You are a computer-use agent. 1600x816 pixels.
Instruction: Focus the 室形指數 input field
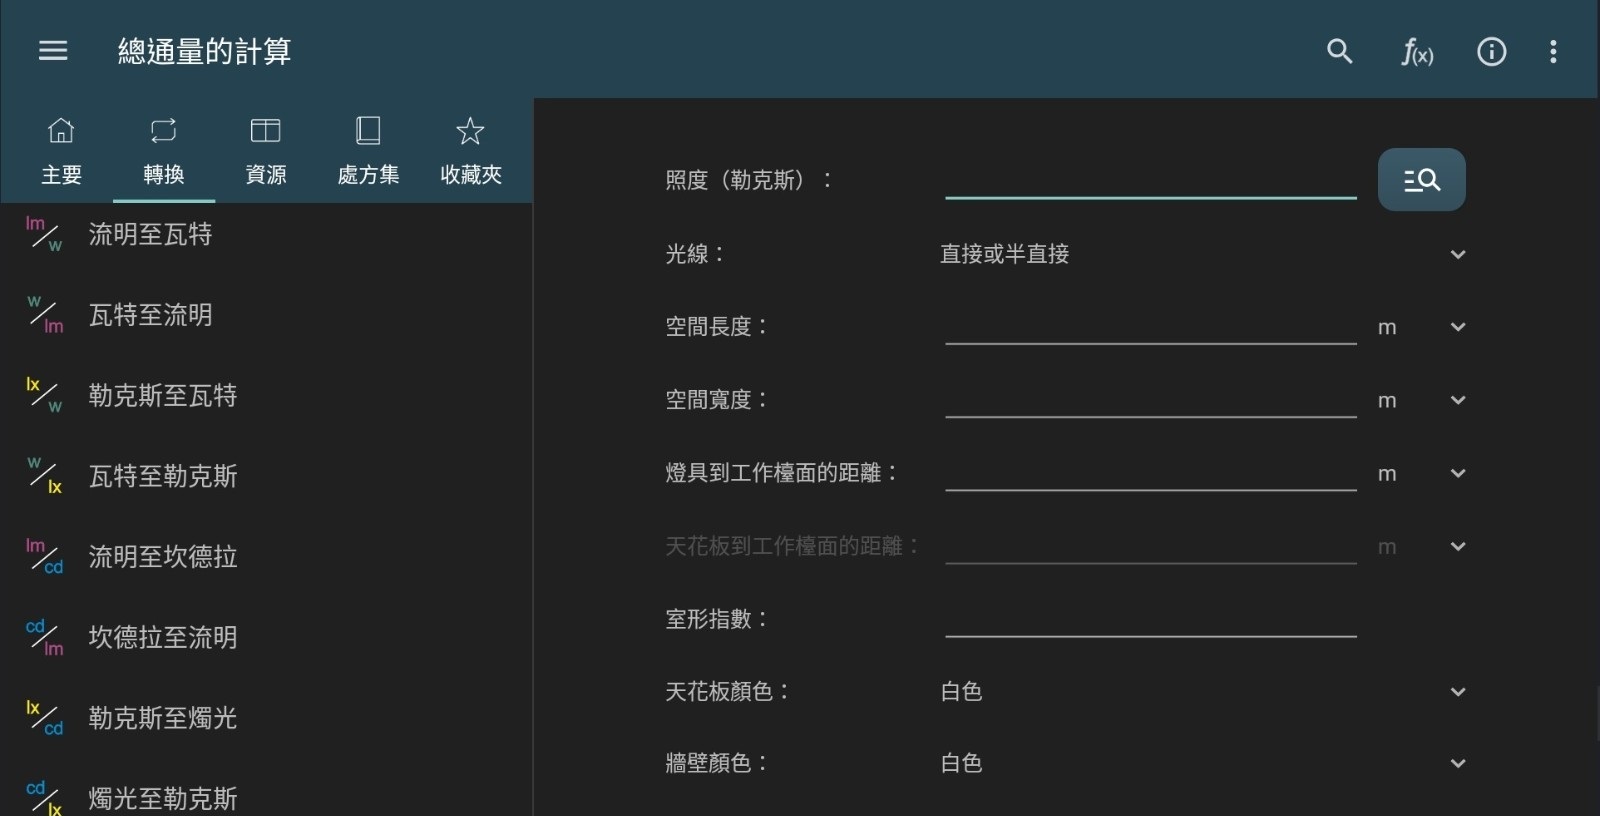pos(1150,618)
